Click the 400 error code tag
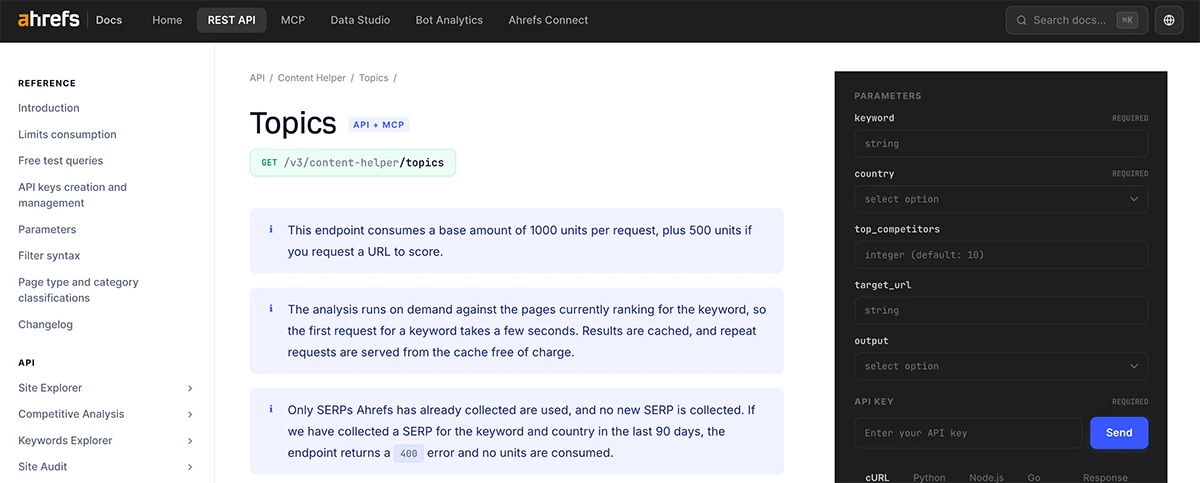Image resolution: width=1200 pixels, height=483 pixels. pyautogui.click(x=408, y=453)
